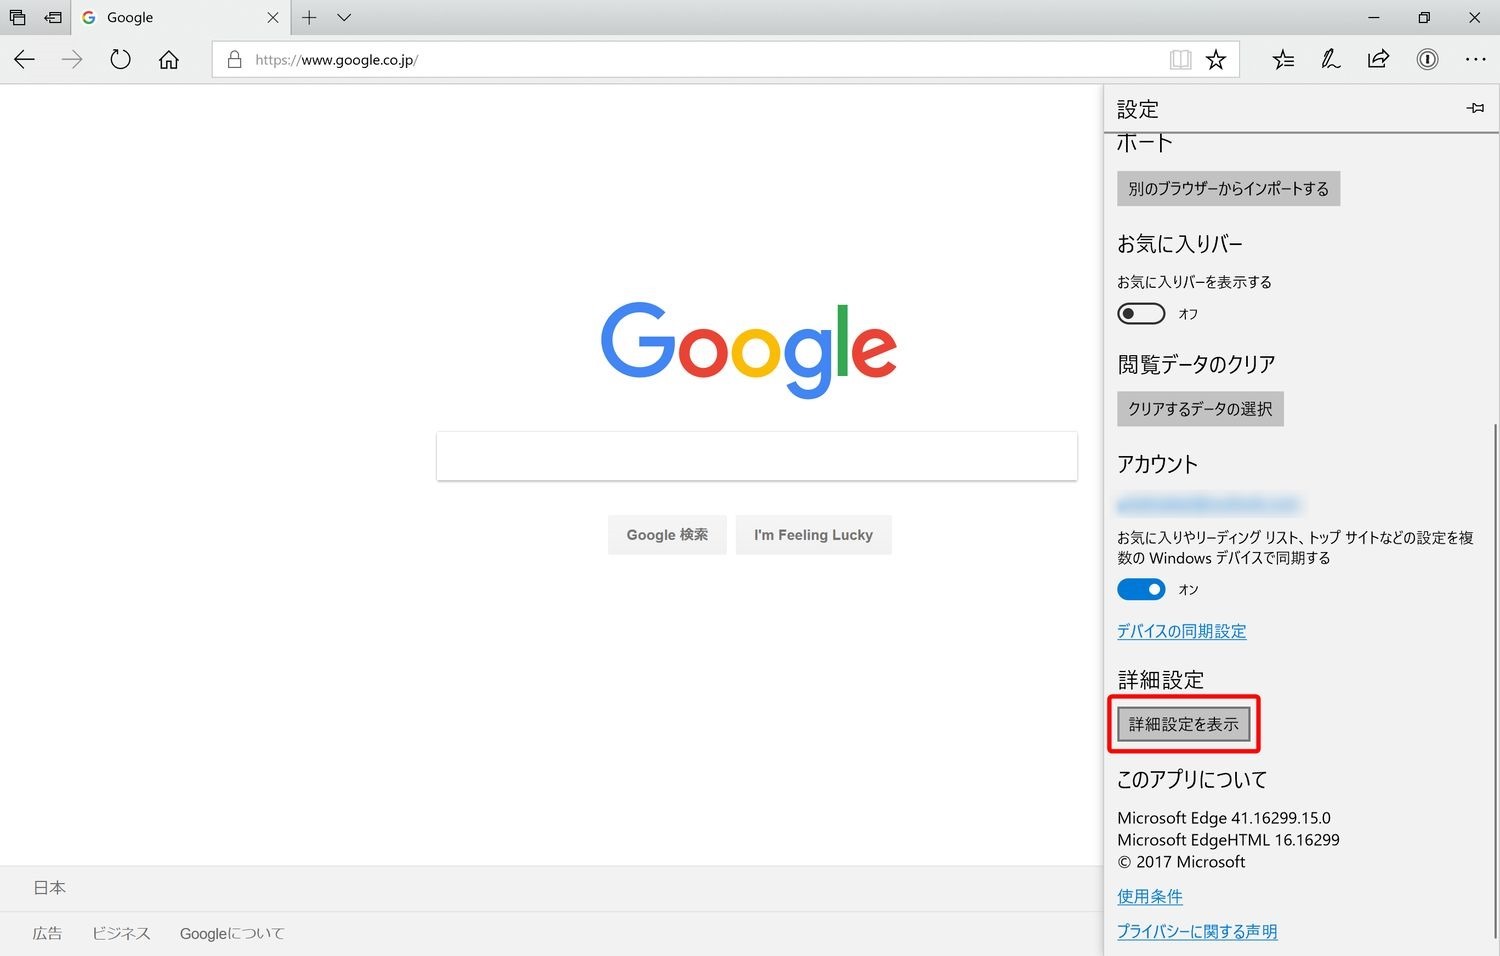Viewport: 1500px width, 956px height.
Task: Click the お気に入りバー heading
Action: (1179, 244)
